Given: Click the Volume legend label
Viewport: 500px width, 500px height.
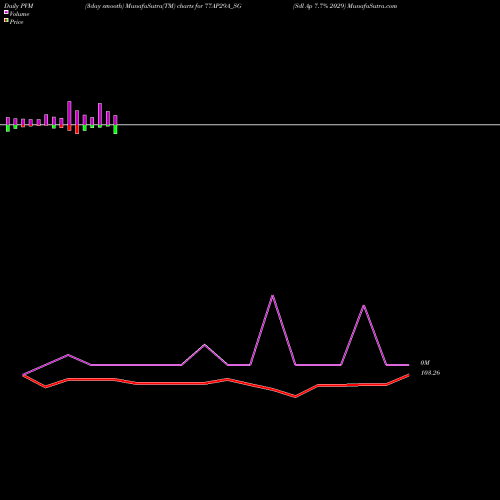Looking at the screenshot, I should click(x=19, y=14).
